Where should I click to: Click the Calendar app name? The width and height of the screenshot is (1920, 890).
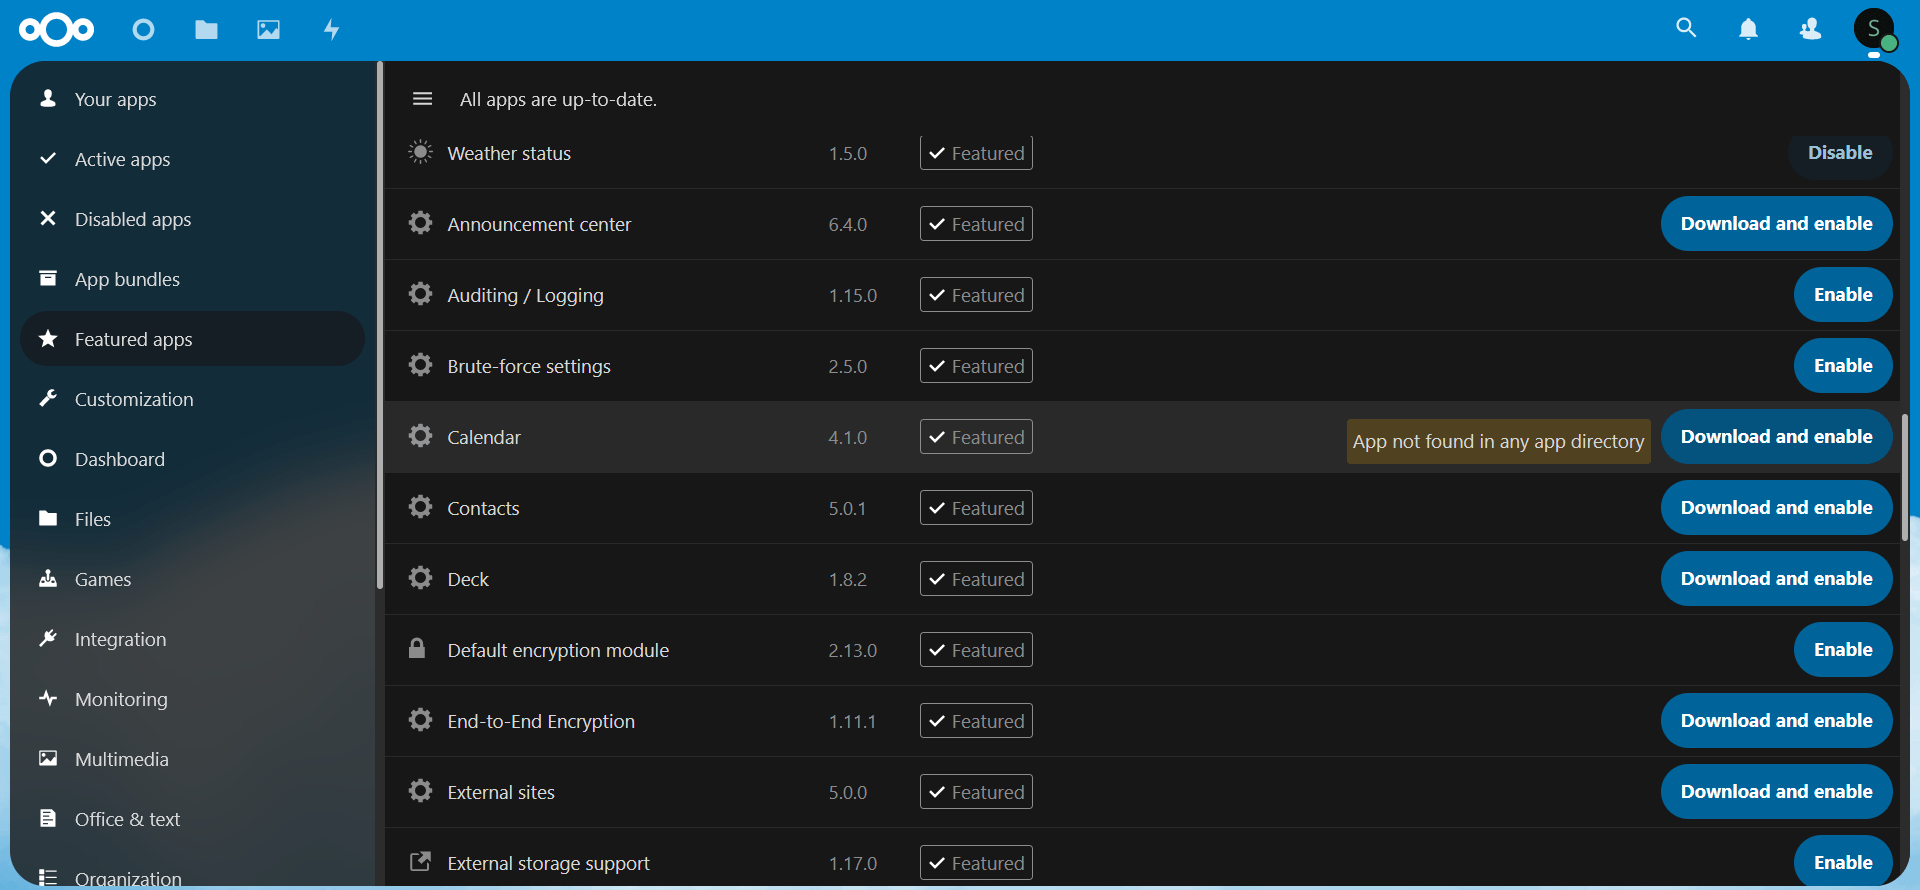(484, 437)
